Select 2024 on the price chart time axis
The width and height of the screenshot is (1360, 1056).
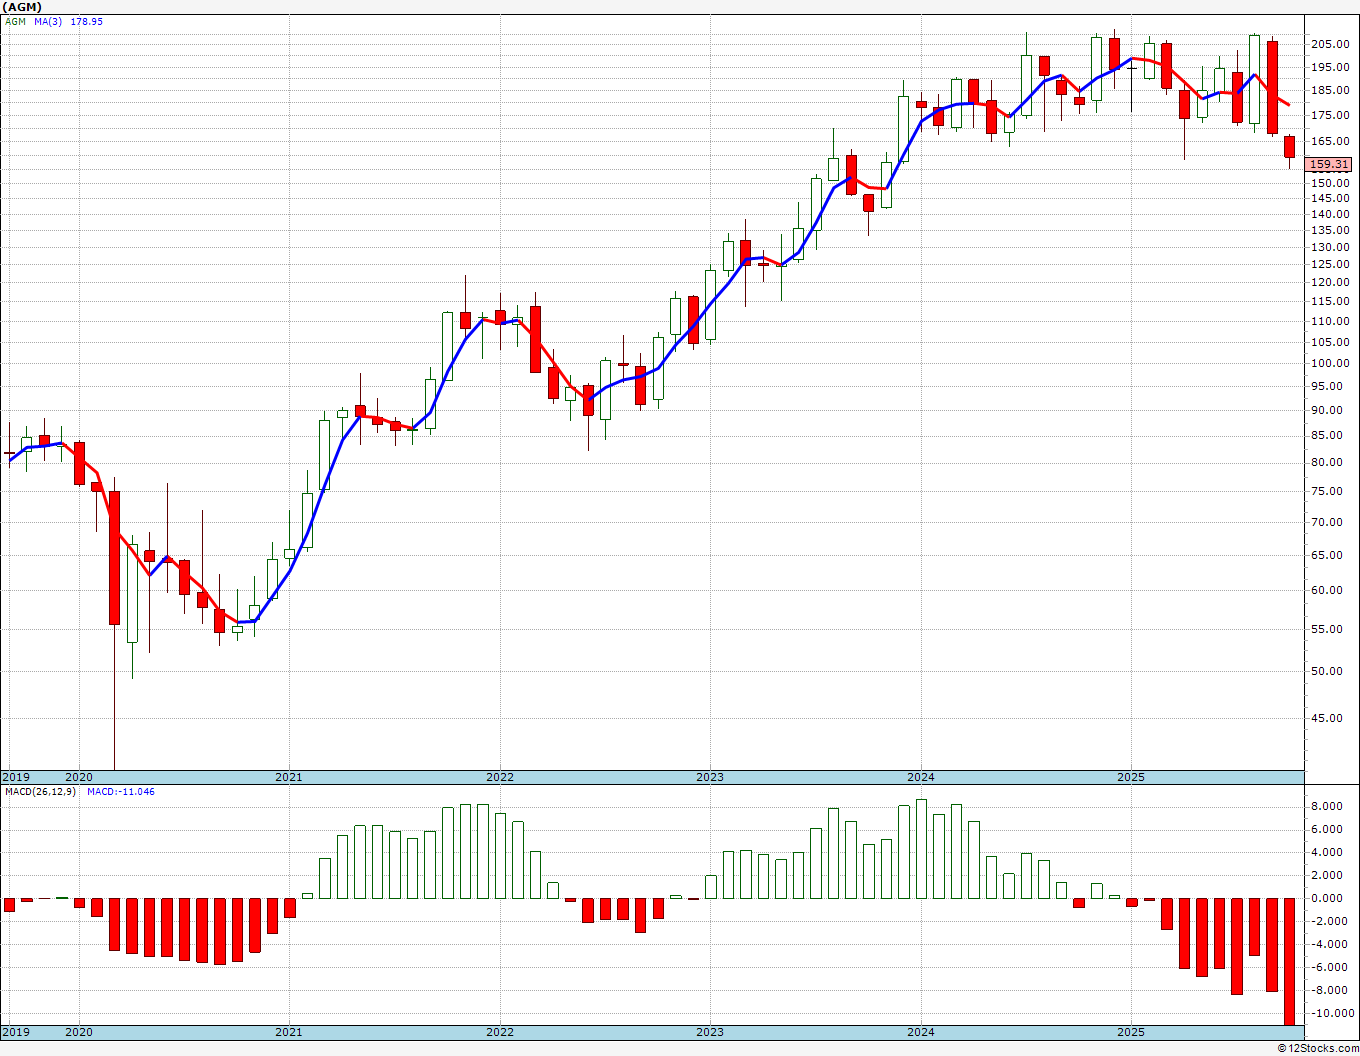921,777
